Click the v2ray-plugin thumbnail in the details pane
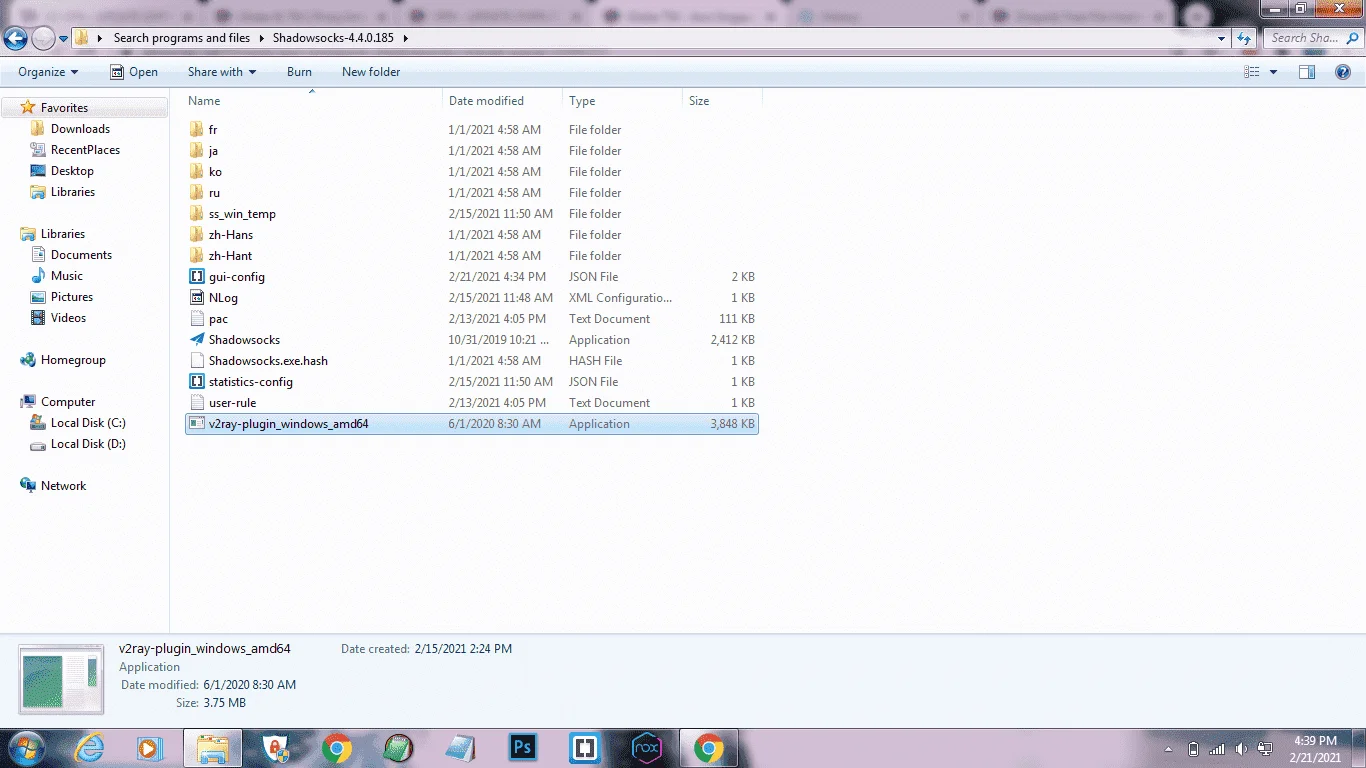 [x=61, y=680]
